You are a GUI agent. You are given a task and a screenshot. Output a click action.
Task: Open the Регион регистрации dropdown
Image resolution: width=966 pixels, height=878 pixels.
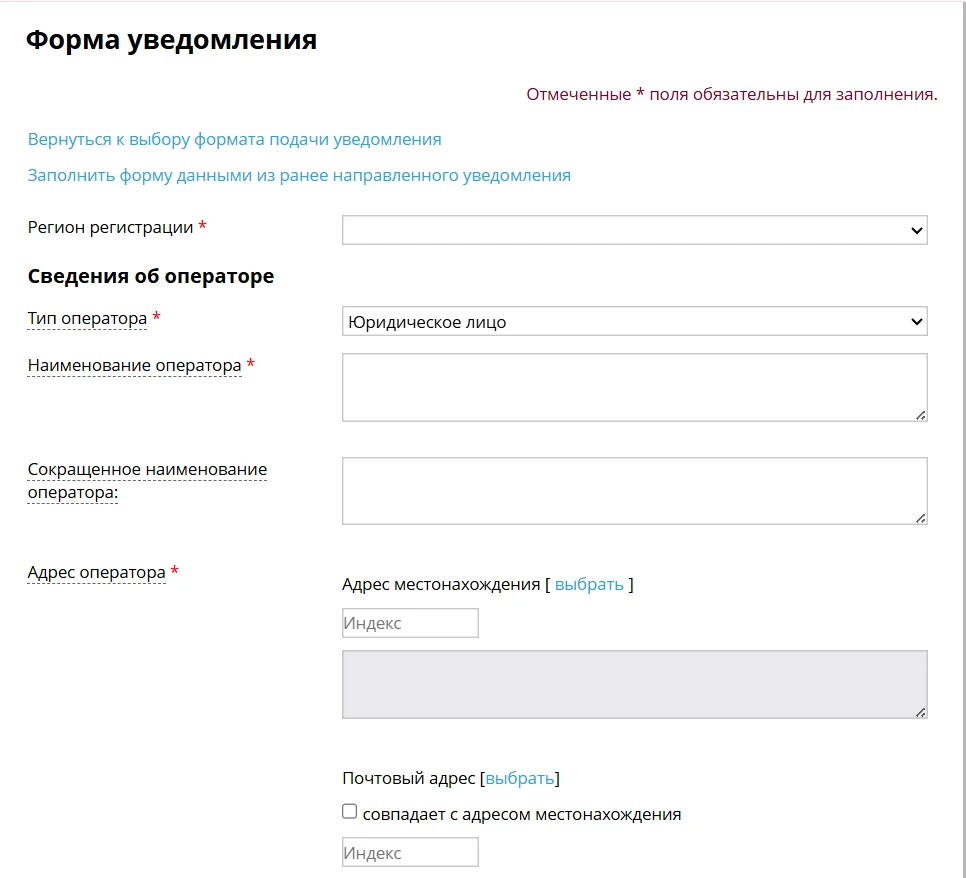click(x=635, y=230)
